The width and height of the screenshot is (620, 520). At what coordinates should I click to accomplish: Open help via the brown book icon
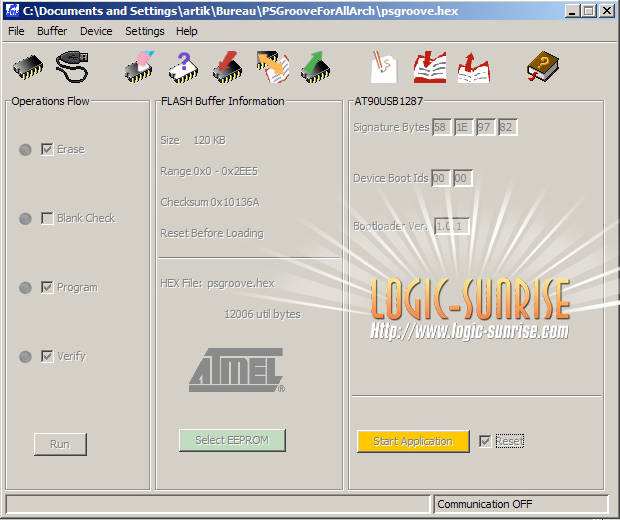tap(543, 66)
